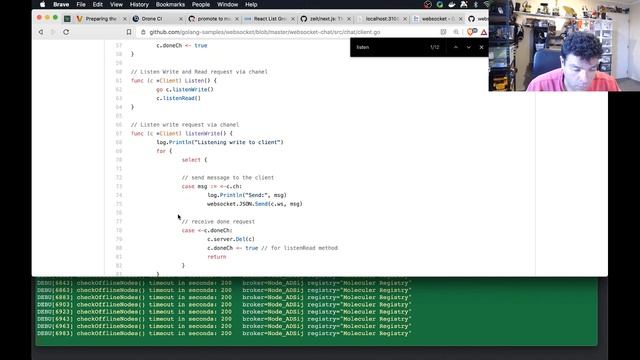Click the "// receive done request" comment
The width and height of the screenshot is (640, 360).
[x=218, y=222]
